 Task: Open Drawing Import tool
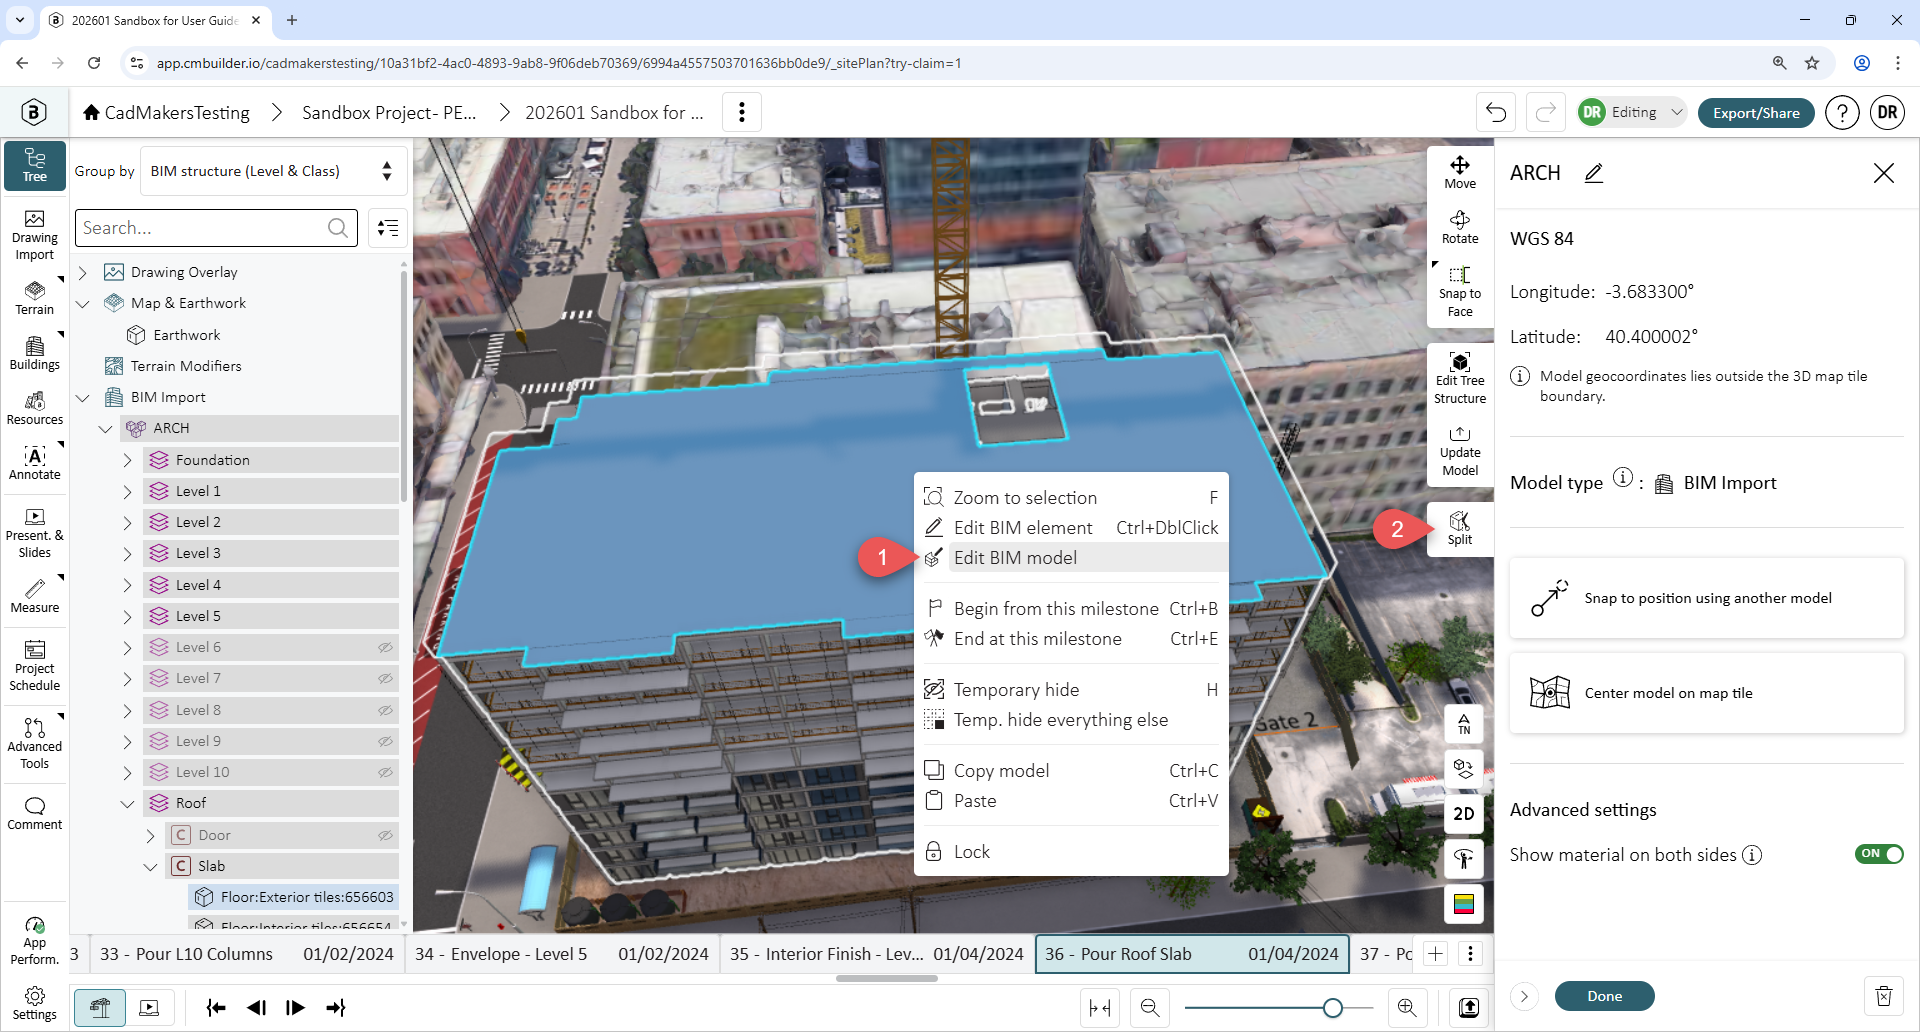(35, 236)
